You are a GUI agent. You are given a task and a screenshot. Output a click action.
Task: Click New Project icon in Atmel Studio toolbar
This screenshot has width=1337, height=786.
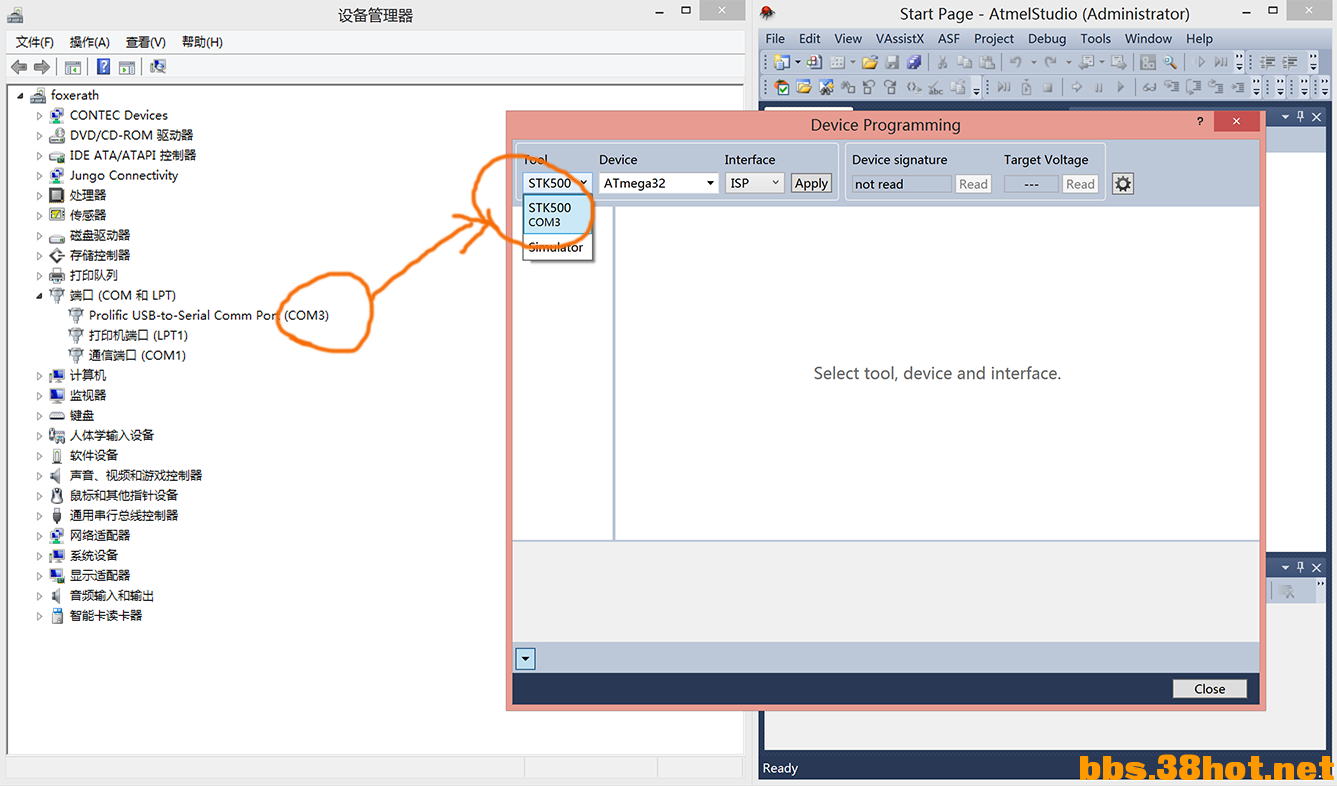(780, 62)
